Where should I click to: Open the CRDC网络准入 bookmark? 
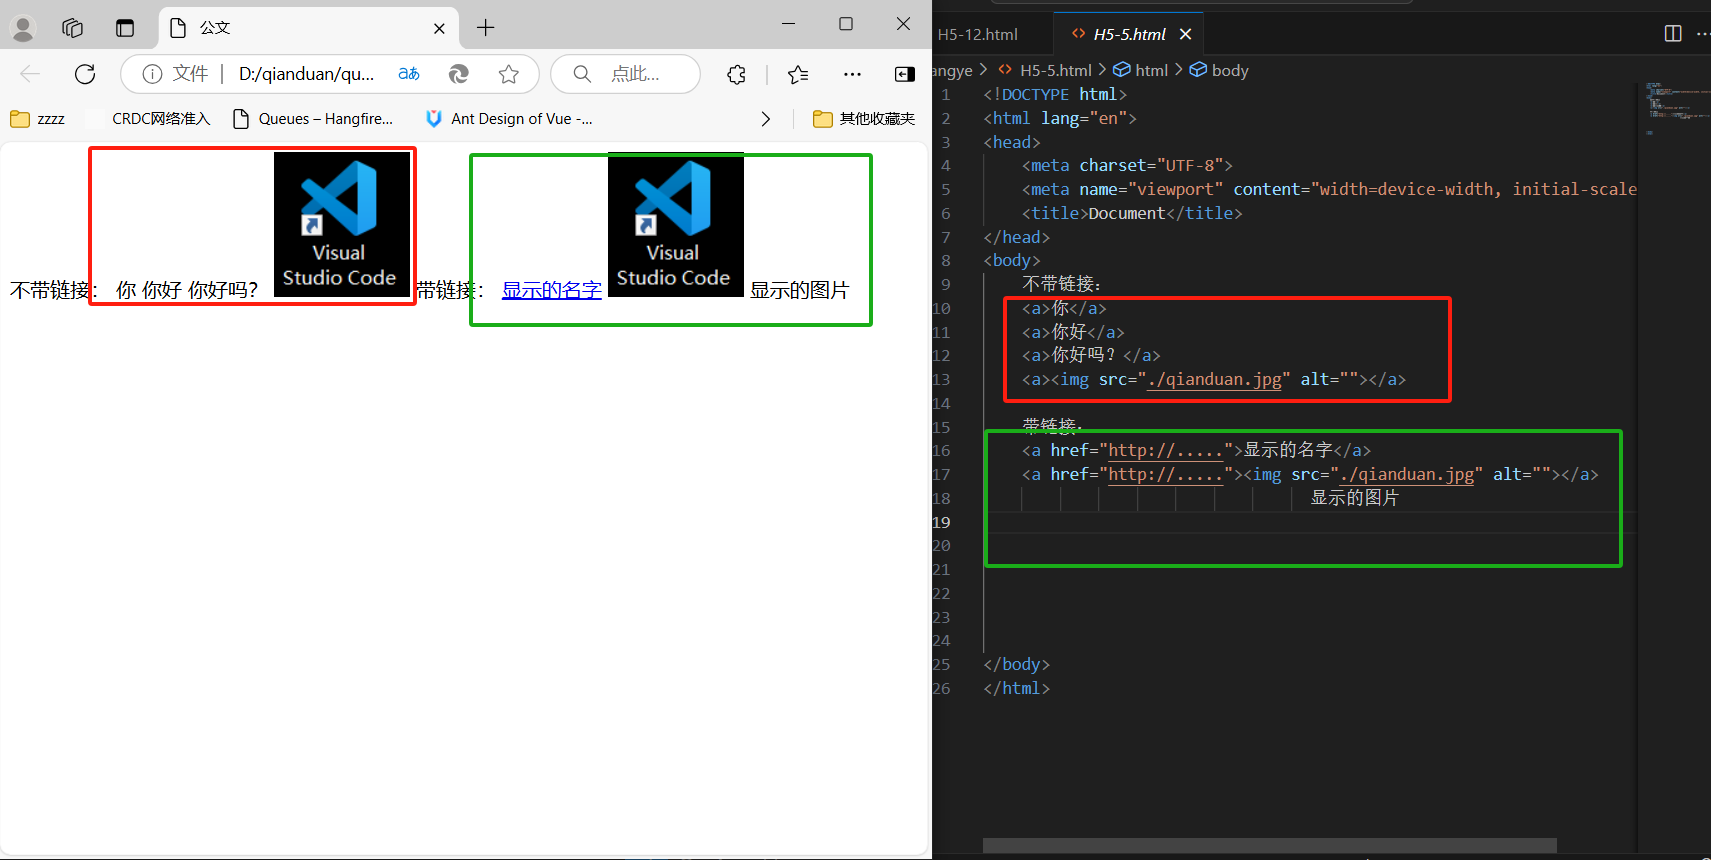pyautogui.click(x=150, y=119)
